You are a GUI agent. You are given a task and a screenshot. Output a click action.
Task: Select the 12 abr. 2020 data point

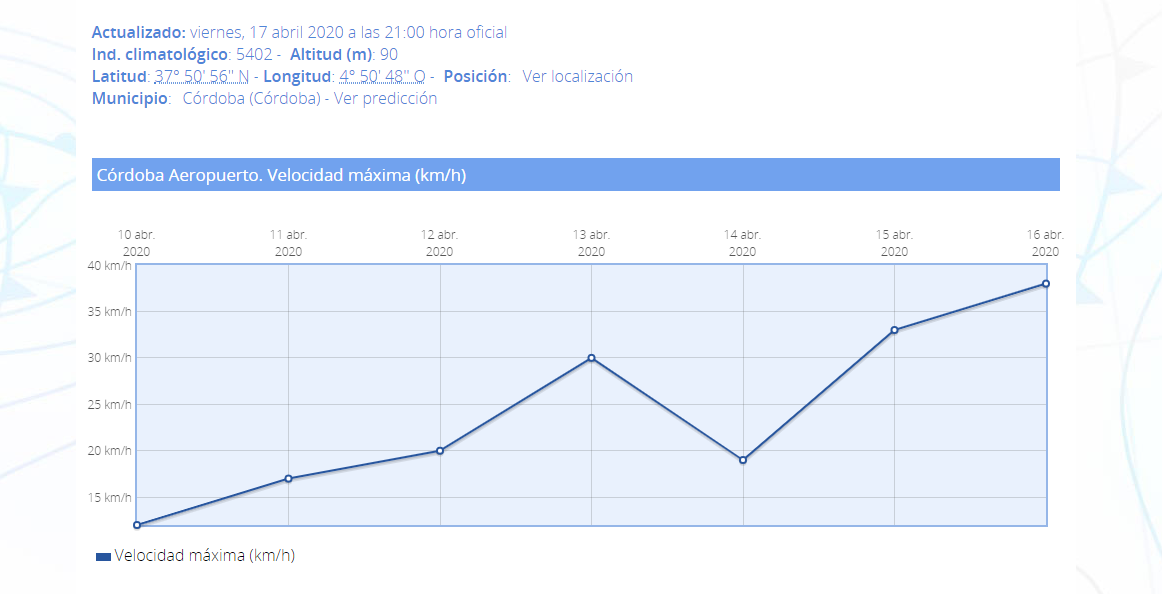[440, 450]
